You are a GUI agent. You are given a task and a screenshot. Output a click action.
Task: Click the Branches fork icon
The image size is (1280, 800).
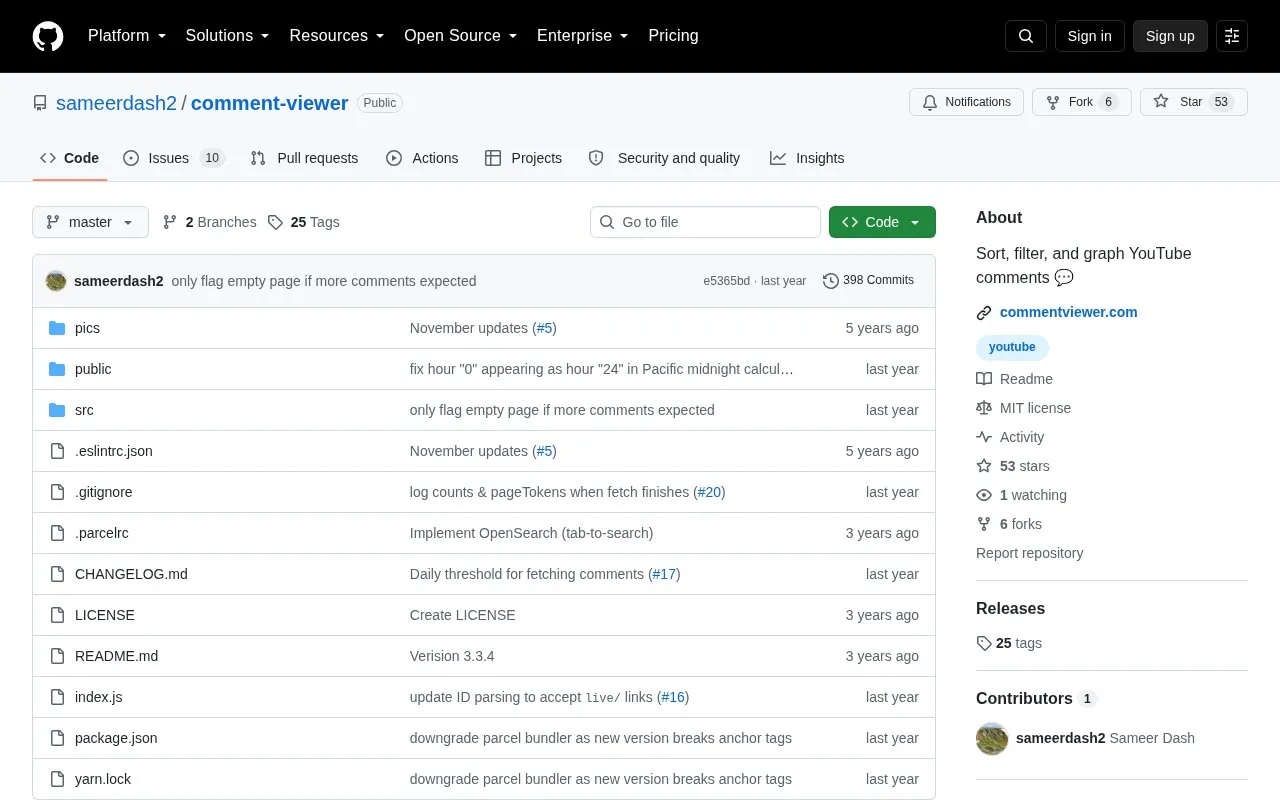click(170, 222)
